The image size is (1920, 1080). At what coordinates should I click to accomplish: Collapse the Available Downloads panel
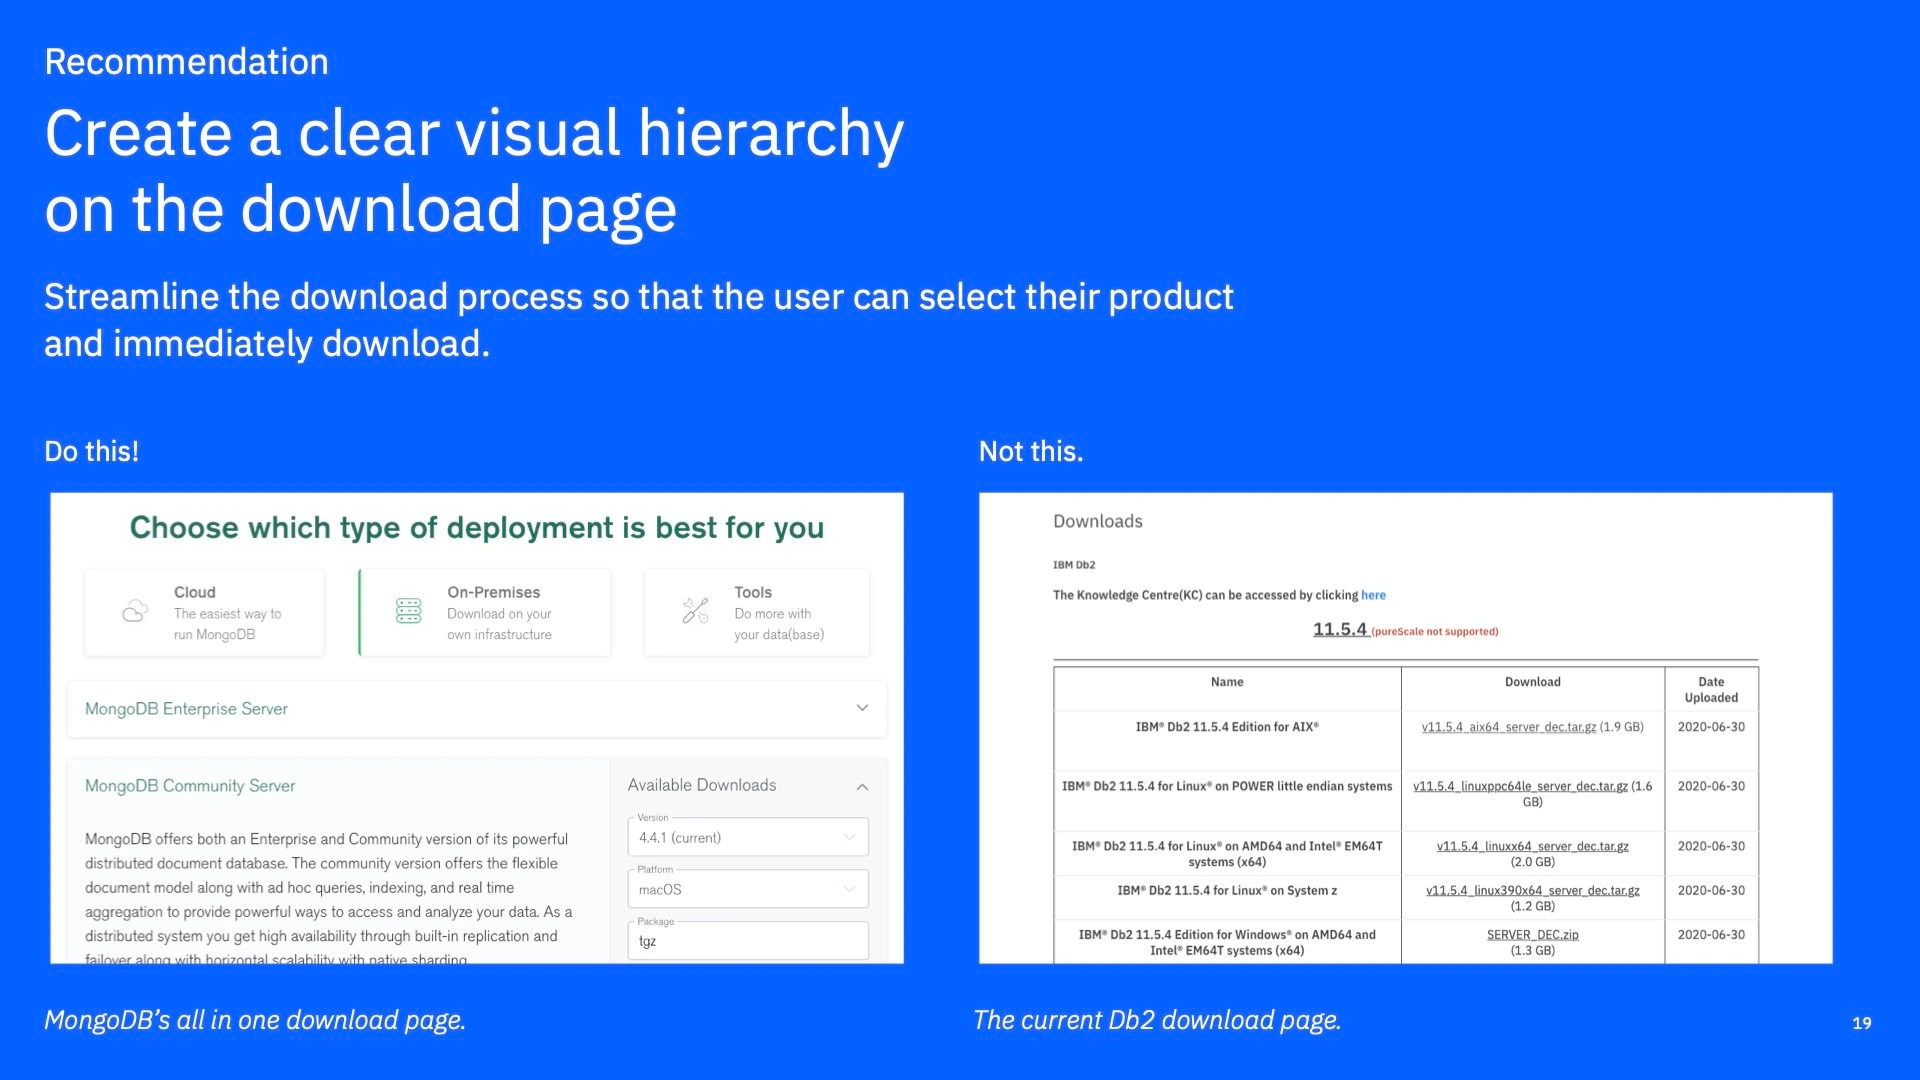coord(862,787)
